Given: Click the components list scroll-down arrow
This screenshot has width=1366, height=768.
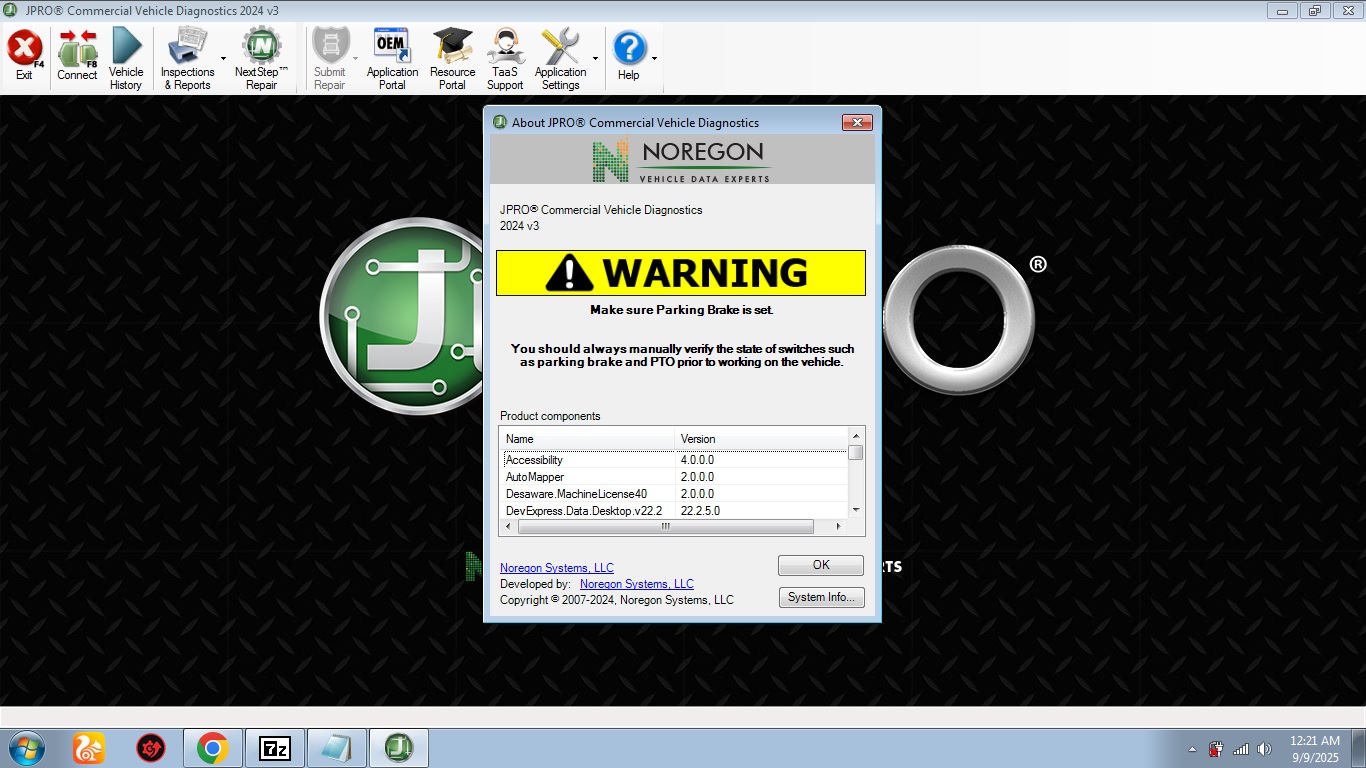Looking at the screenshot, I should pyautogui.click(x=855, y=510).
